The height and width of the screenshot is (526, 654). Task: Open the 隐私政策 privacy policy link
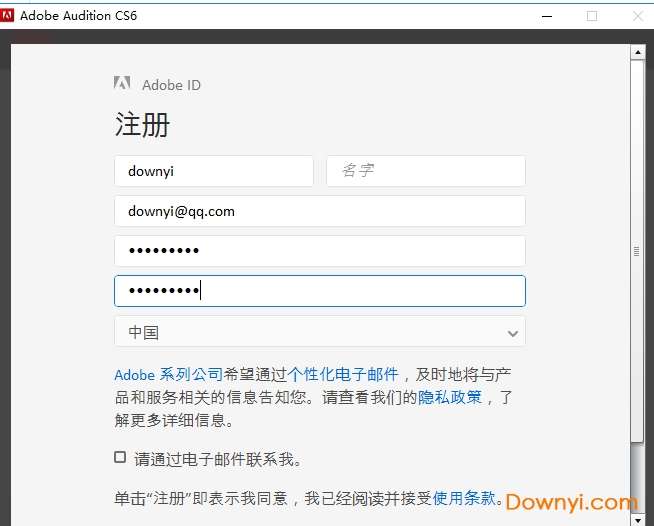450,397
